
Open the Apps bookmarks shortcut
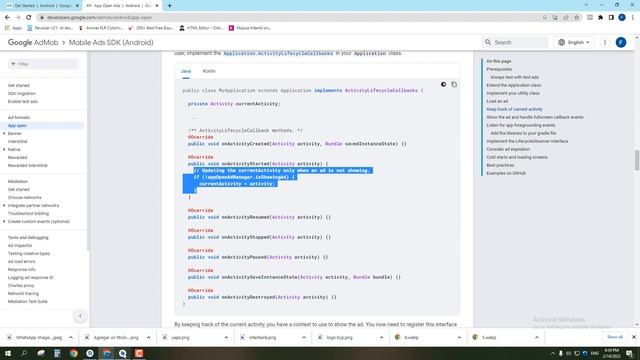click(13, 28)
